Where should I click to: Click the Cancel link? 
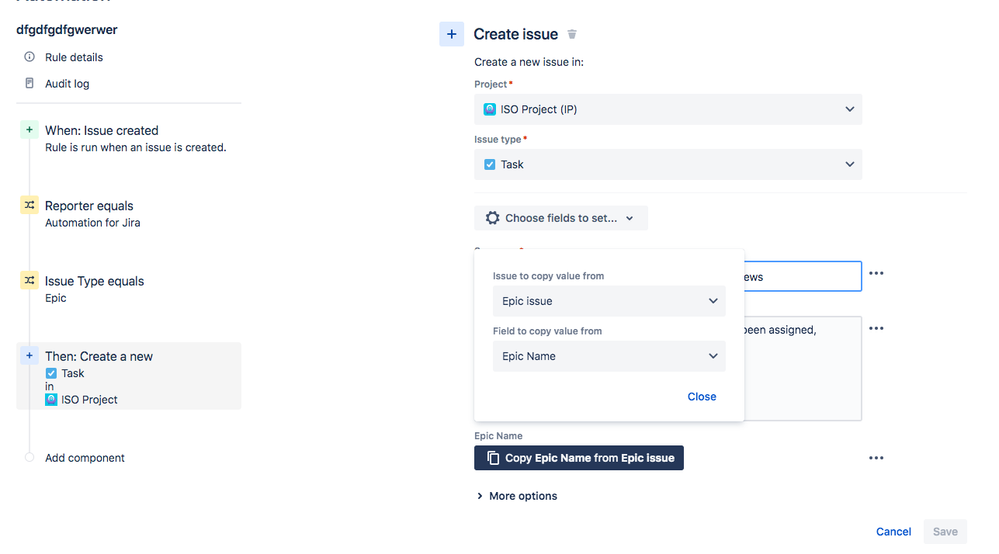tap(893, 532)
